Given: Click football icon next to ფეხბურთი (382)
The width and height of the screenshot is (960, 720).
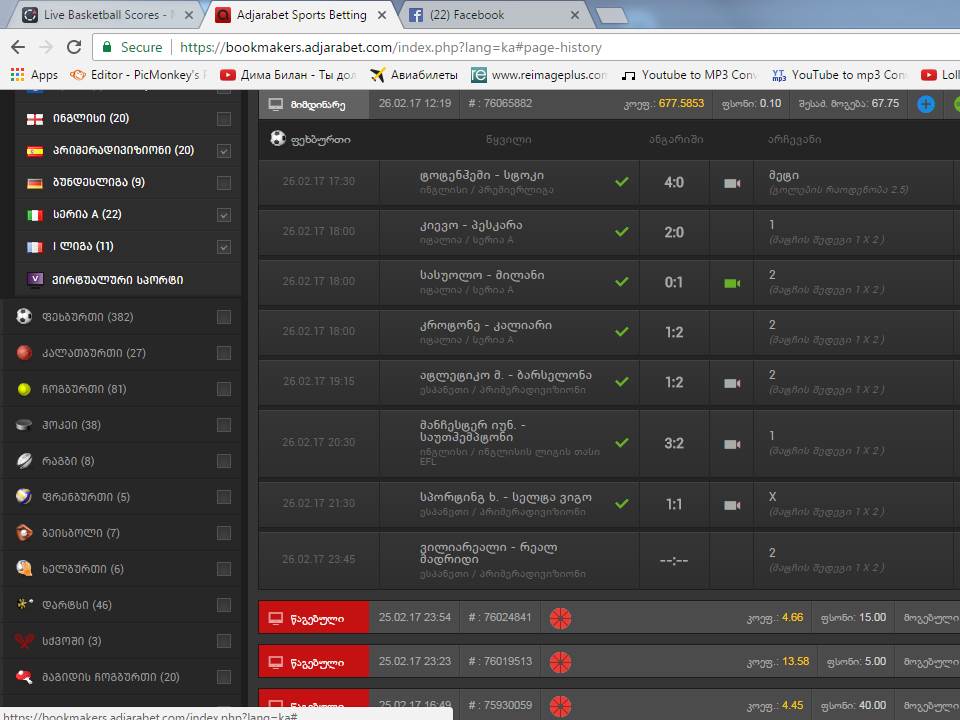Looking at the screenshot, I should pos(24,317).
